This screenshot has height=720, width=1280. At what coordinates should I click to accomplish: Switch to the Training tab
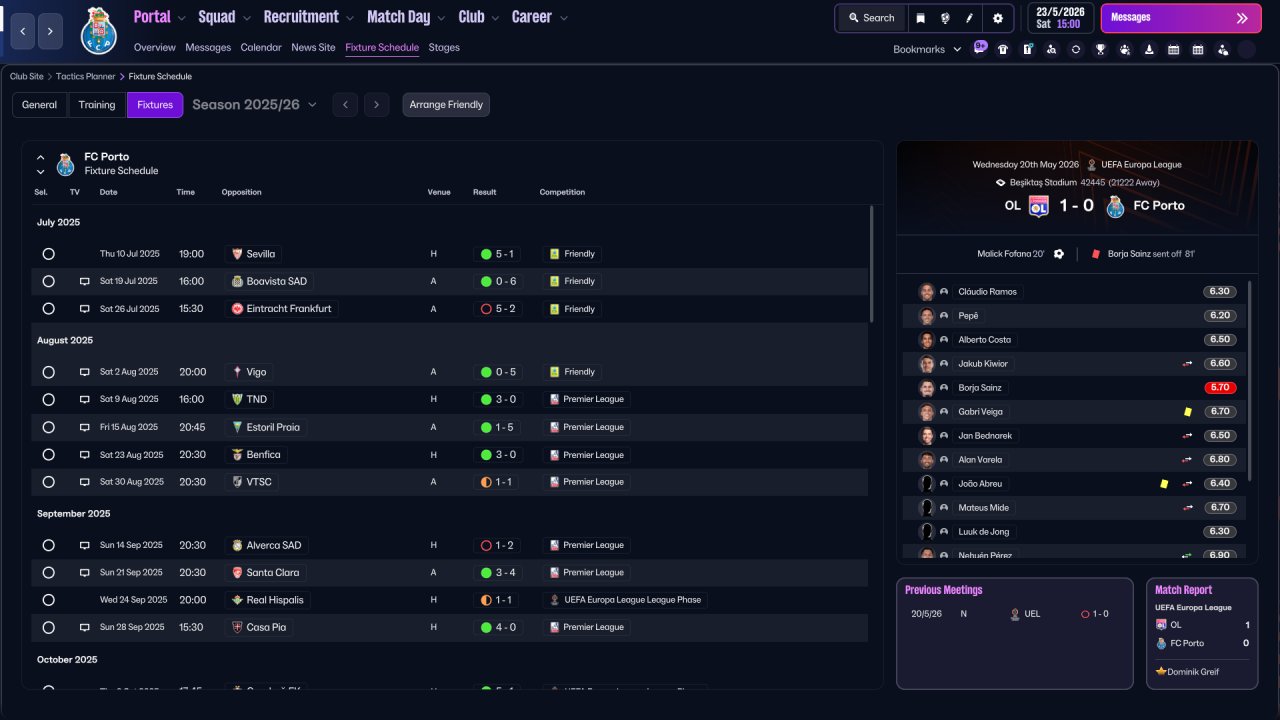click(97, 105)
